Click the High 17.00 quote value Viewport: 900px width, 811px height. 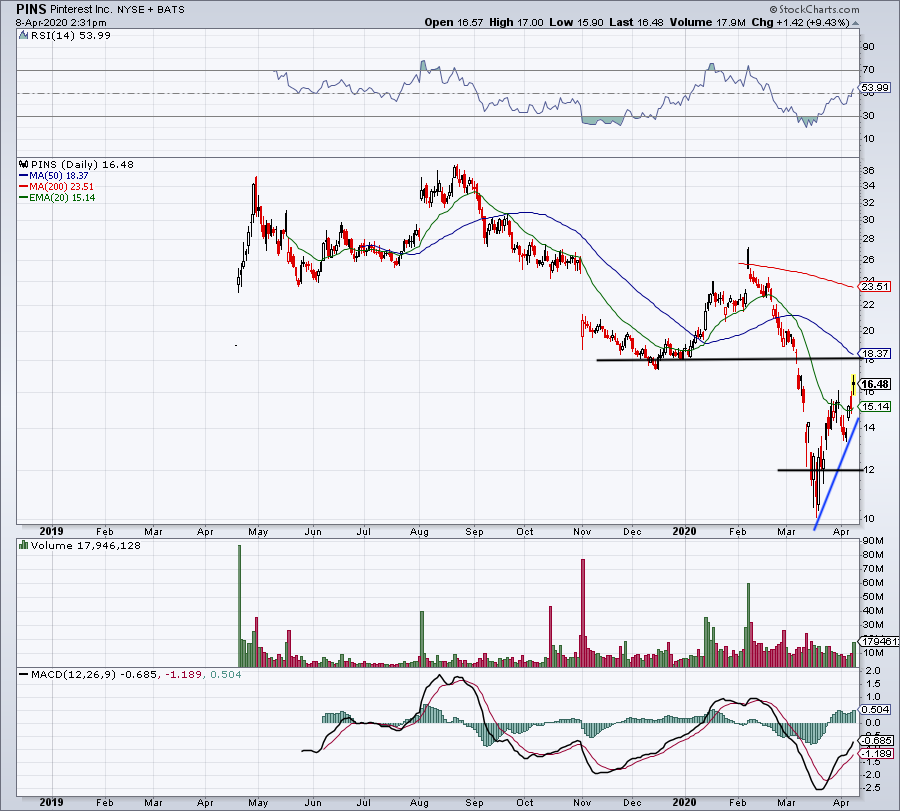[x=516, y=22]
